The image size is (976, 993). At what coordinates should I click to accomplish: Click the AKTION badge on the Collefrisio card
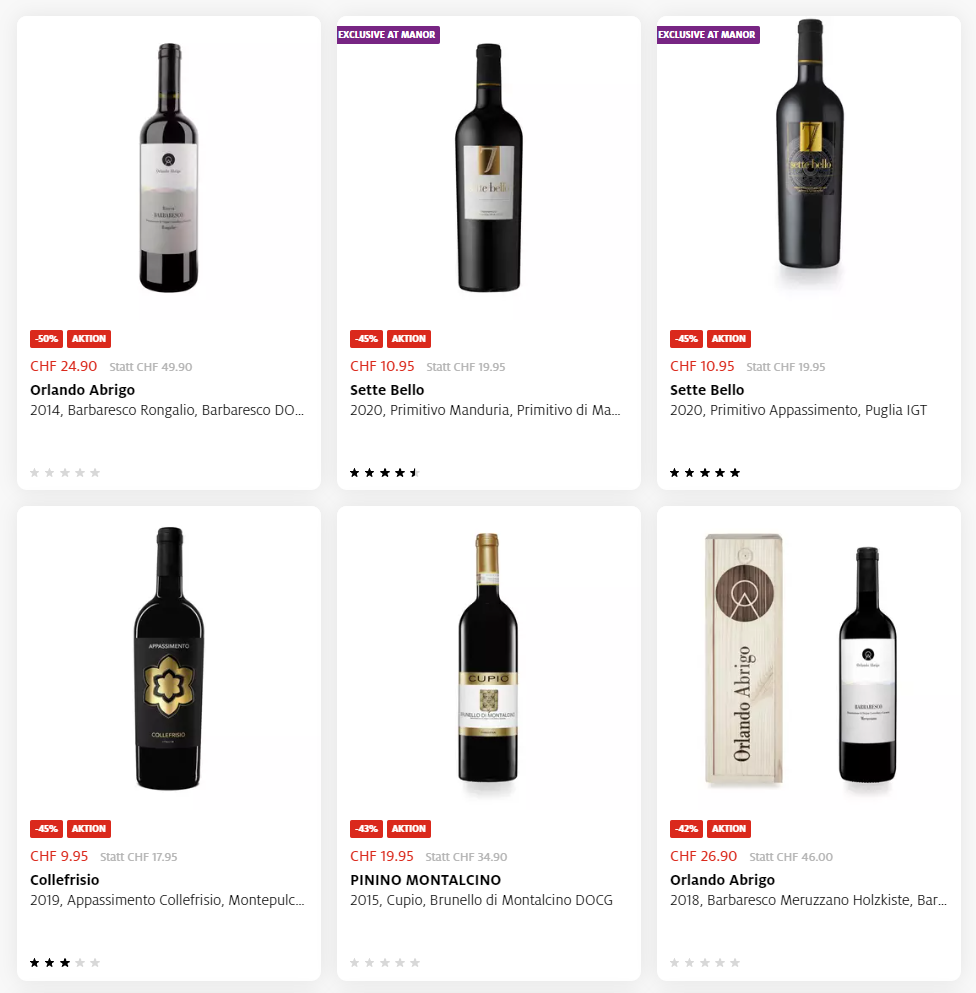tap(89, 829)
